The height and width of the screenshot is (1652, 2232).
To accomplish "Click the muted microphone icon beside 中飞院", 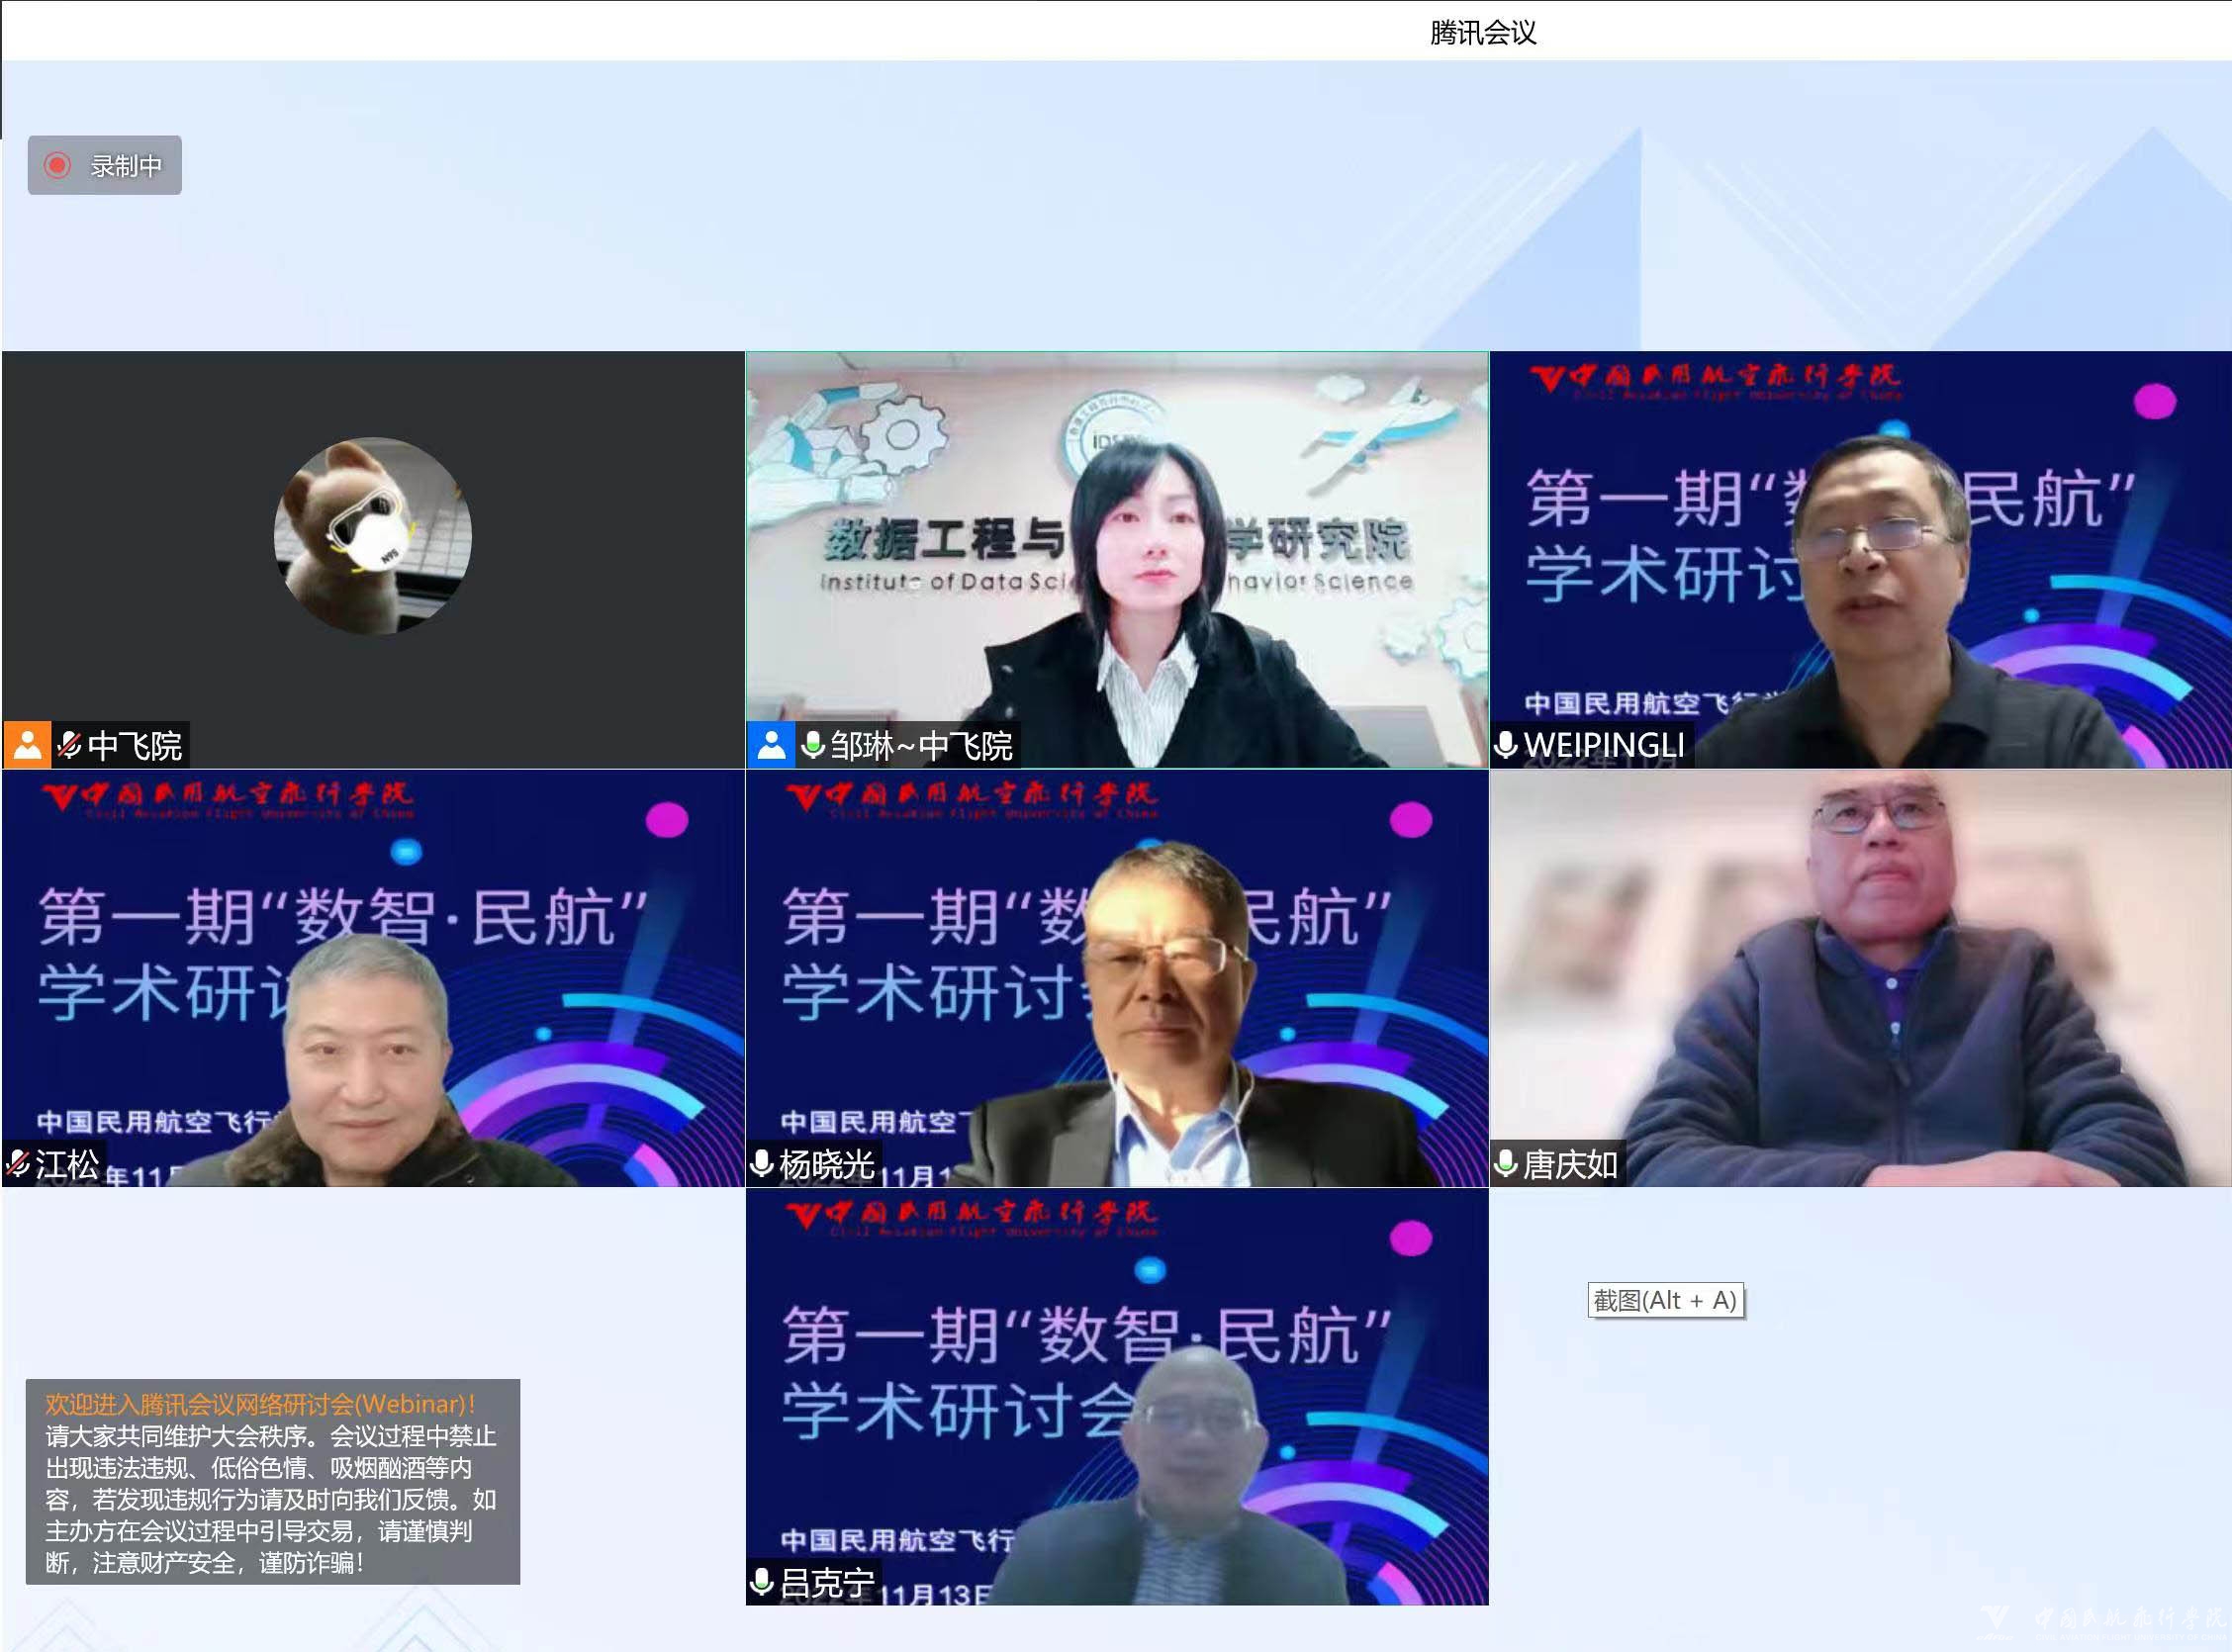I will pyautogui.click(x=70, y=745).
